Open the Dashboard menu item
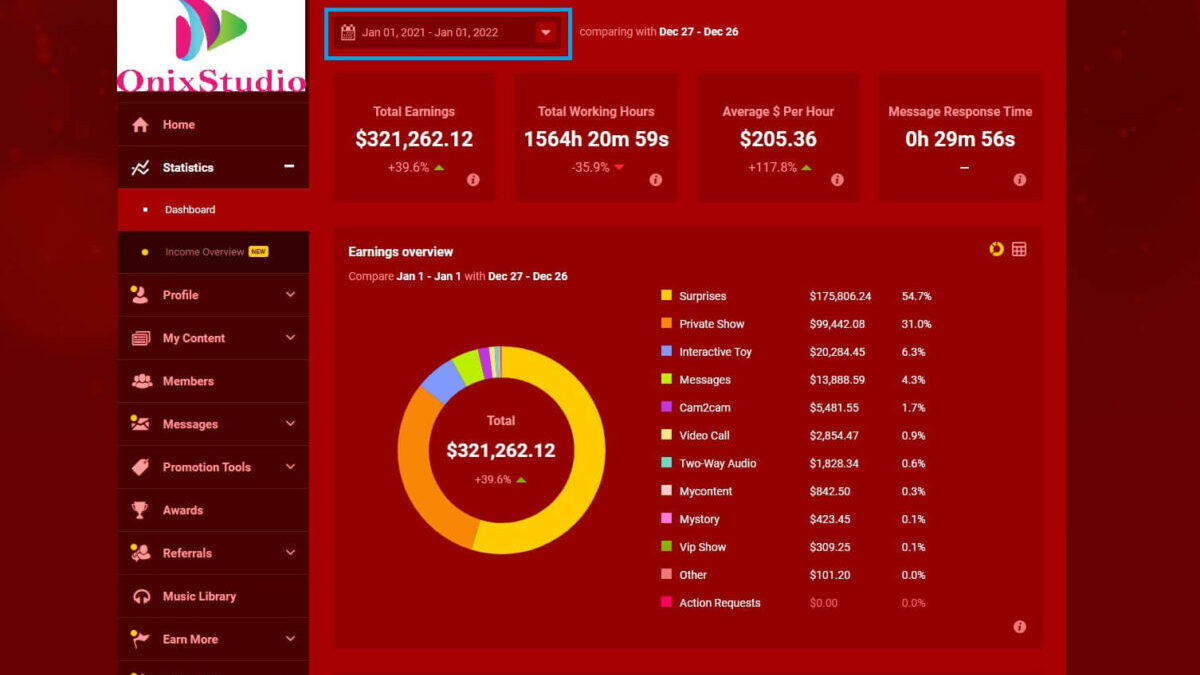Viewport: 1200px width, 675px height. point(190,210)
